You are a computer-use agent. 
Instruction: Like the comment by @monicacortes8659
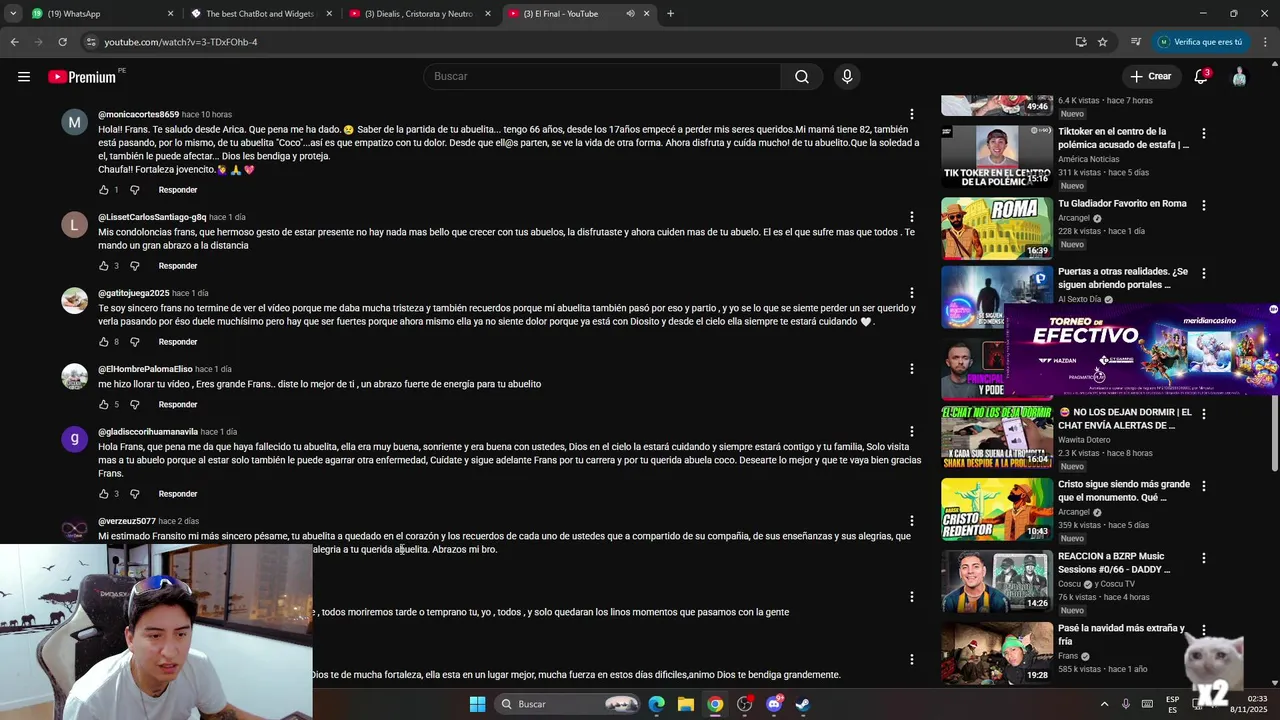pyautogui.click(x=103, y=190)
